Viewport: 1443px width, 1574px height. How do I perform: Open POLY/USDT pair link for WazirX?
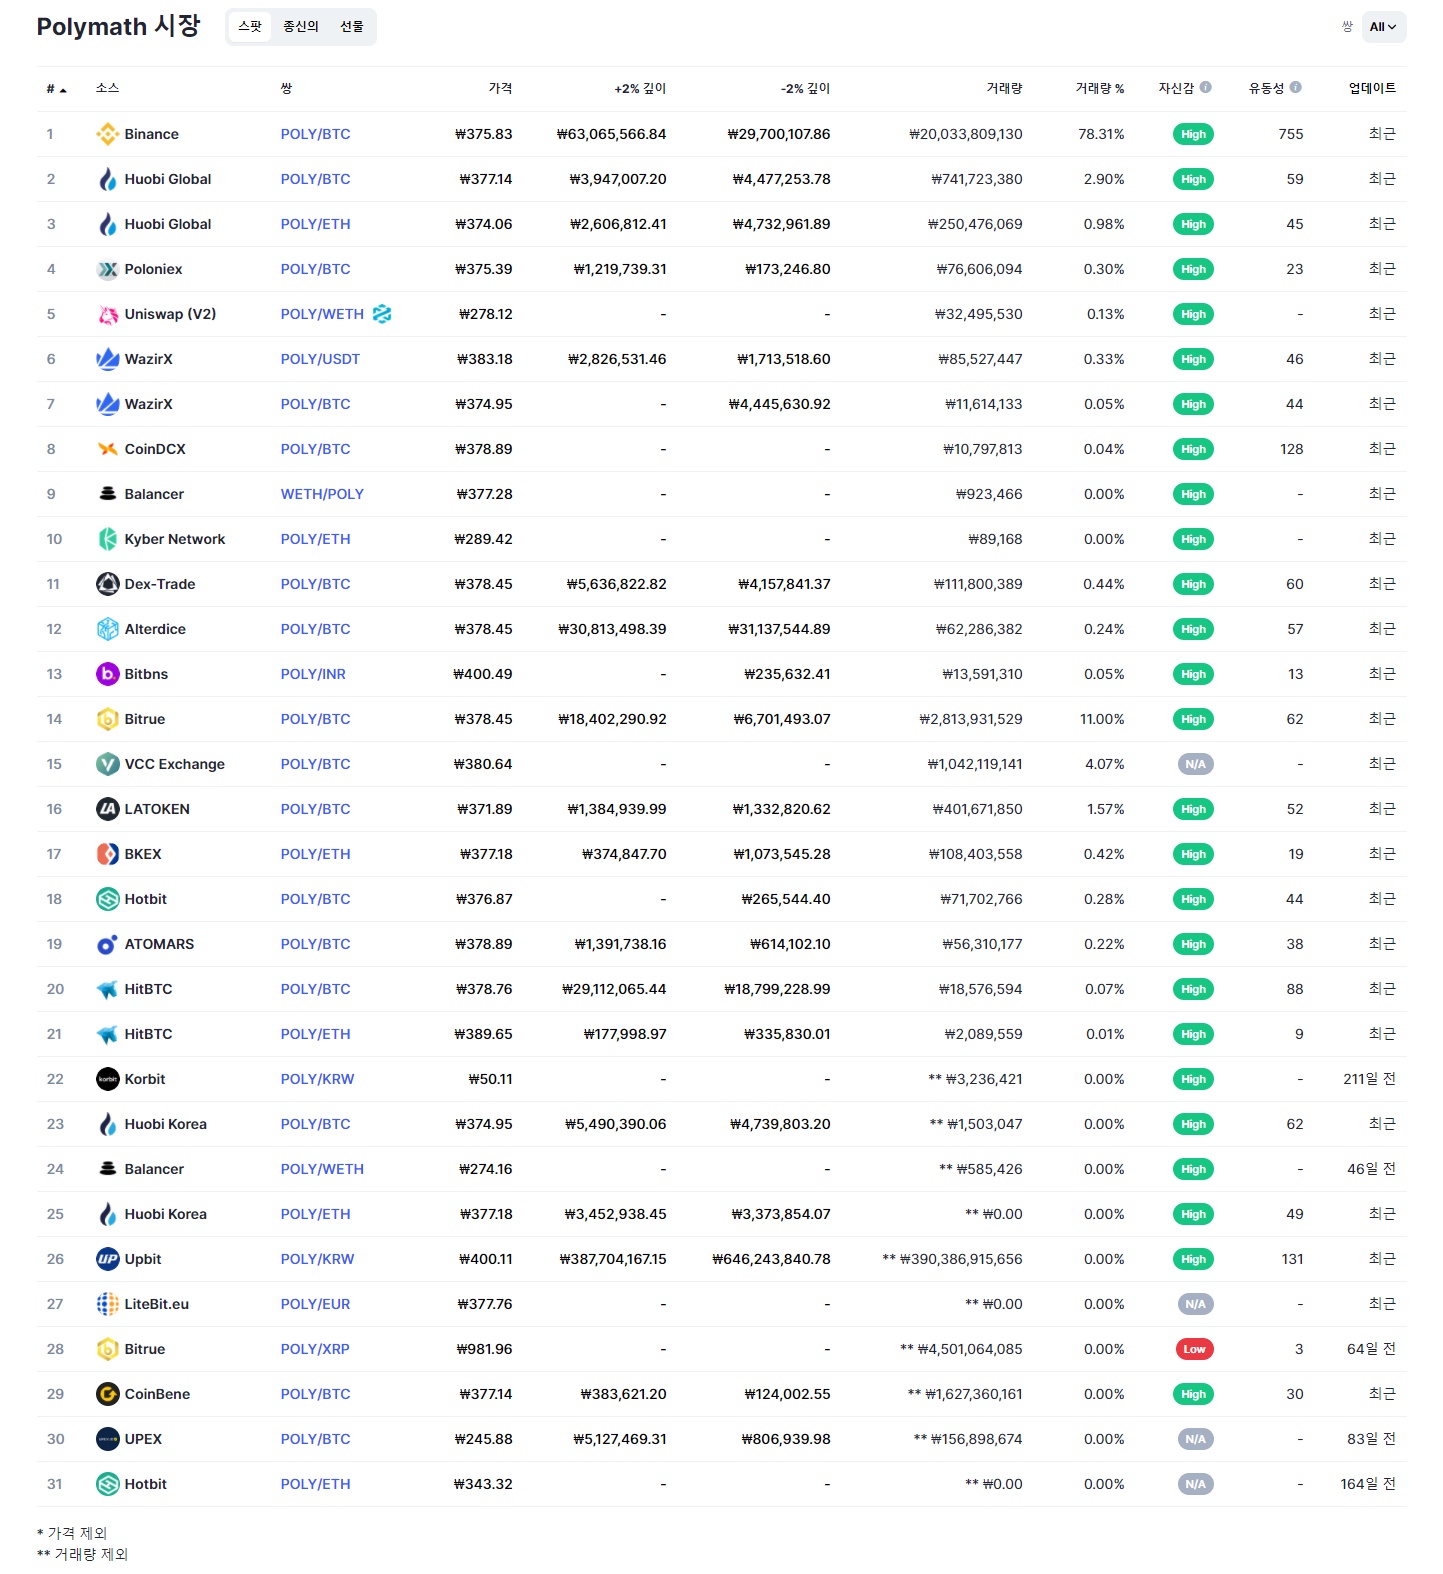click(x=320, y=359)
